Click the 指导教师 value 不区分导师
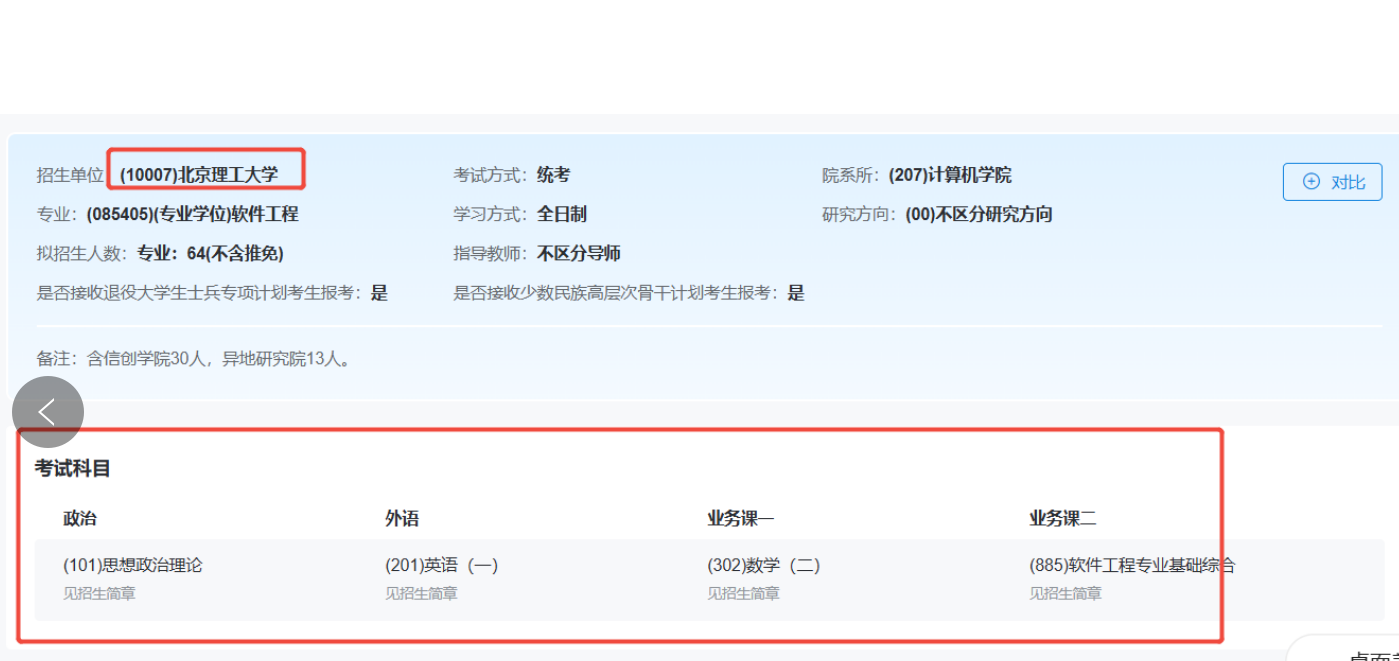 [x=579, y=253]
